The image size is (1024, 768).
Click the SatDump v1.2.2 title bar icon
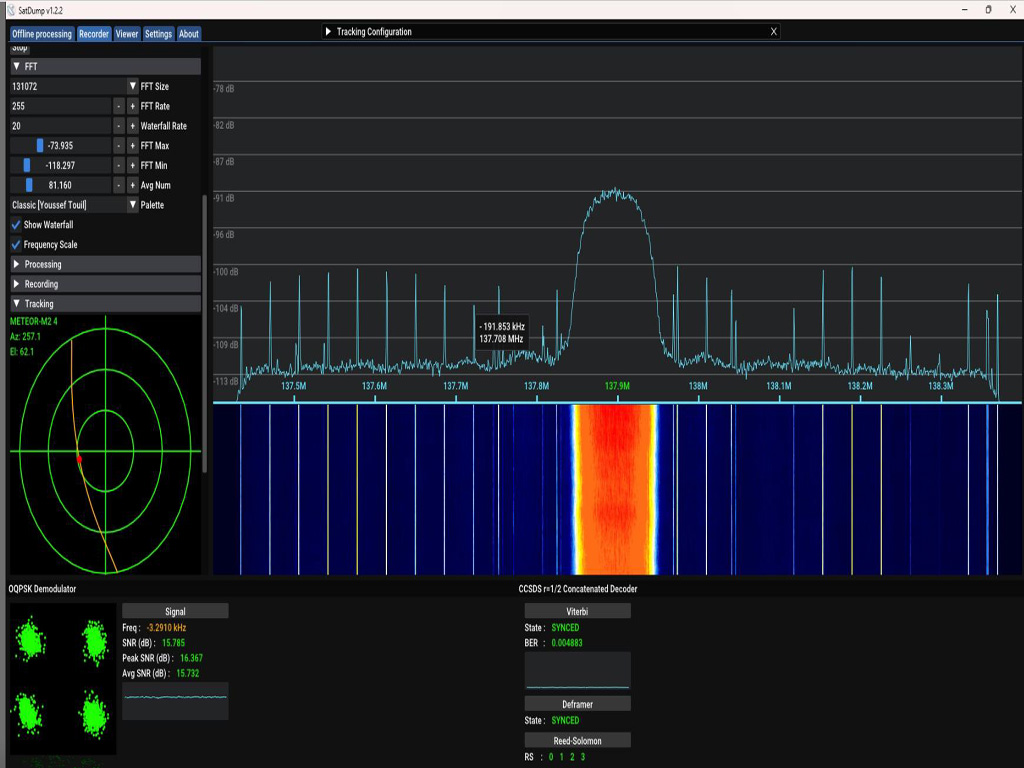coord(10,10)
